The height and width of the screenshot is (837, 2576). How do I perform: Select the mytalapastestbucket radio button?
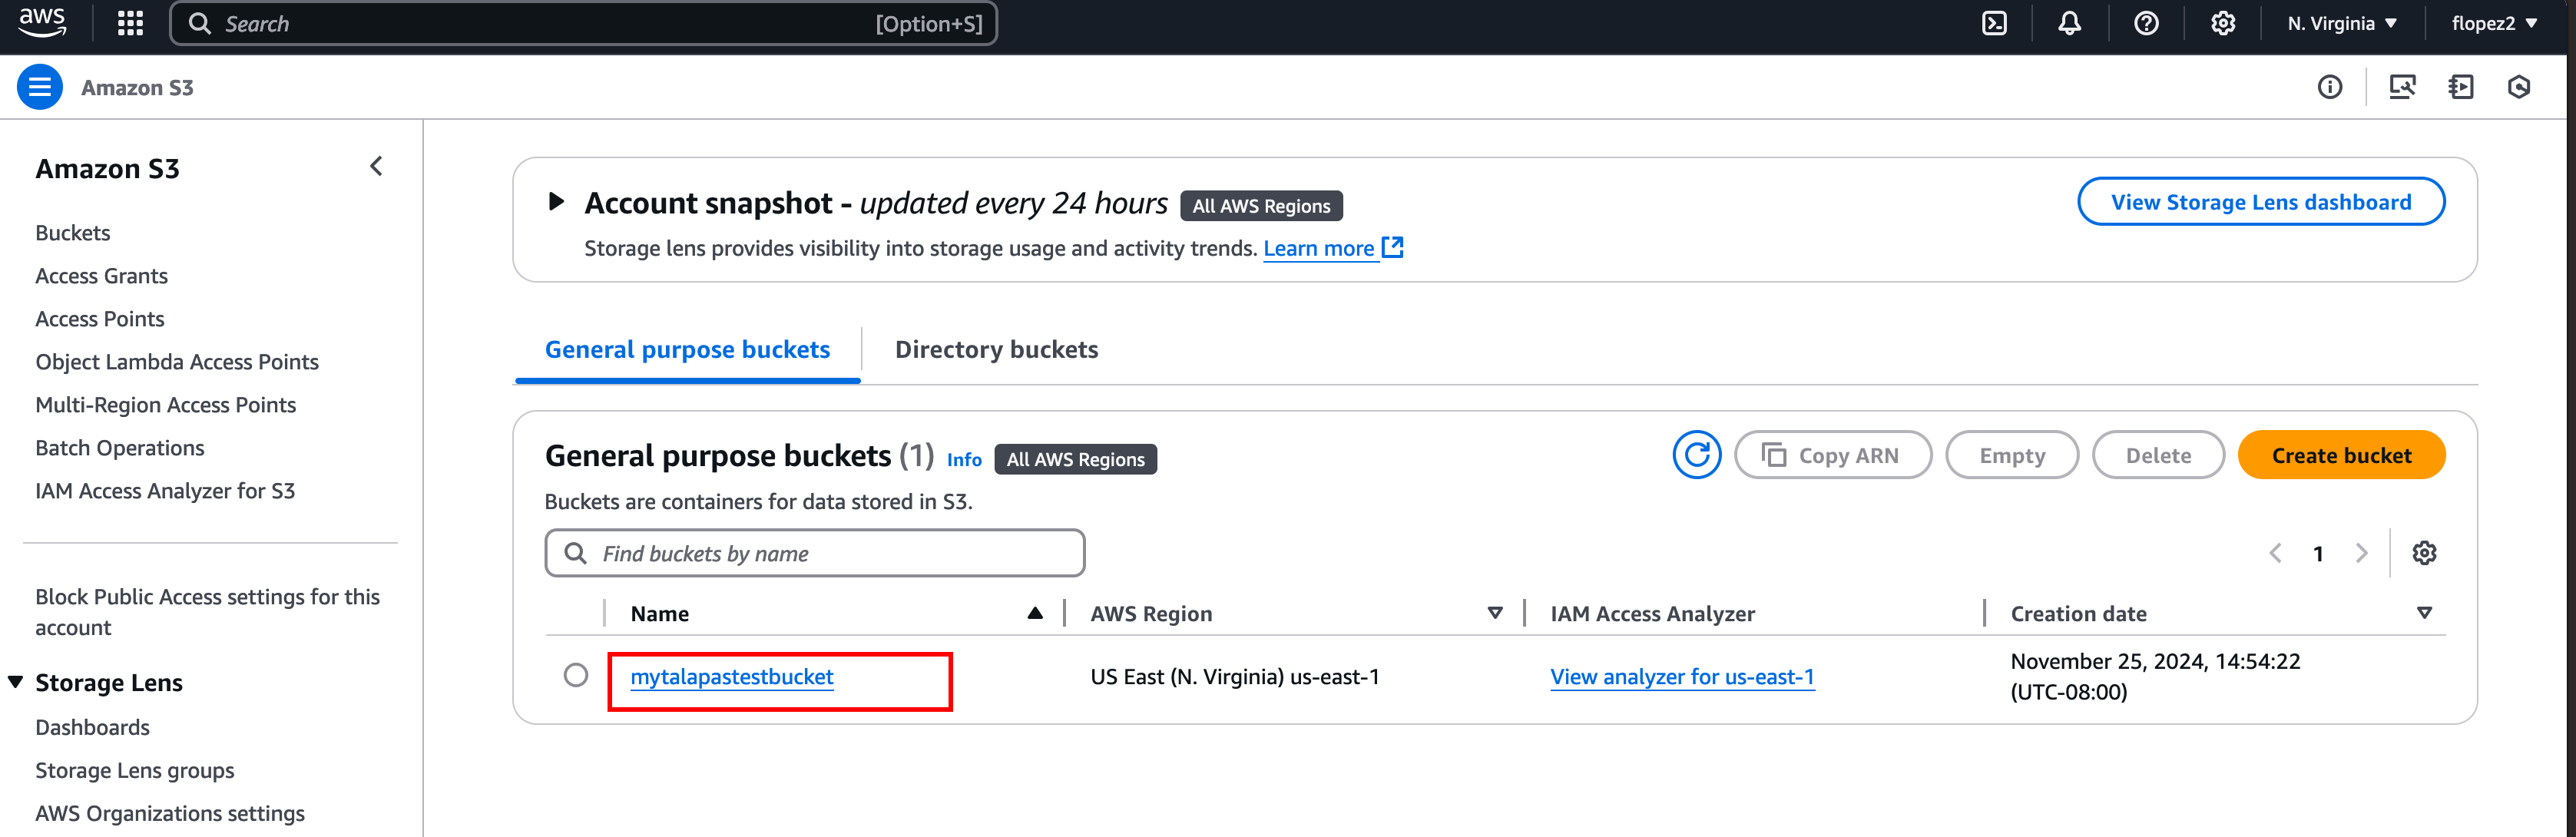pyautogui.click(x=575, y=674)
